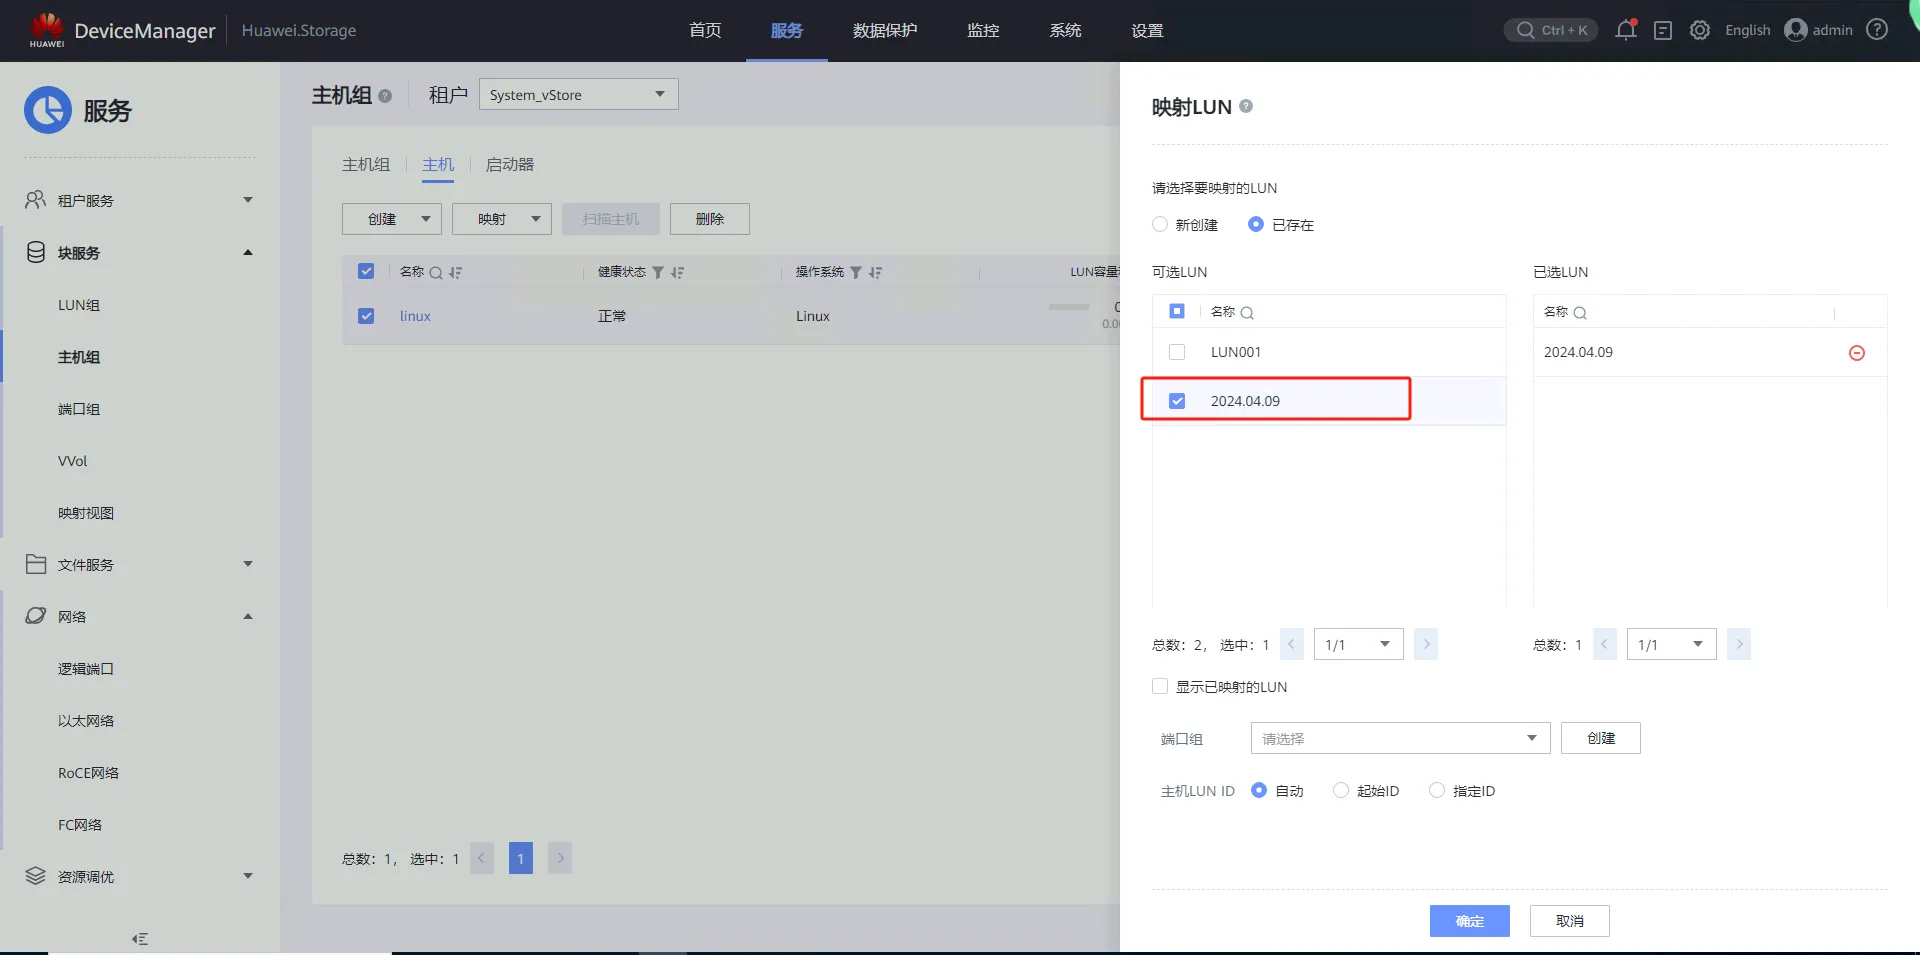Select the 指定ID radio option
This screenshot has height=955, width=1920.
(1437, 791)
